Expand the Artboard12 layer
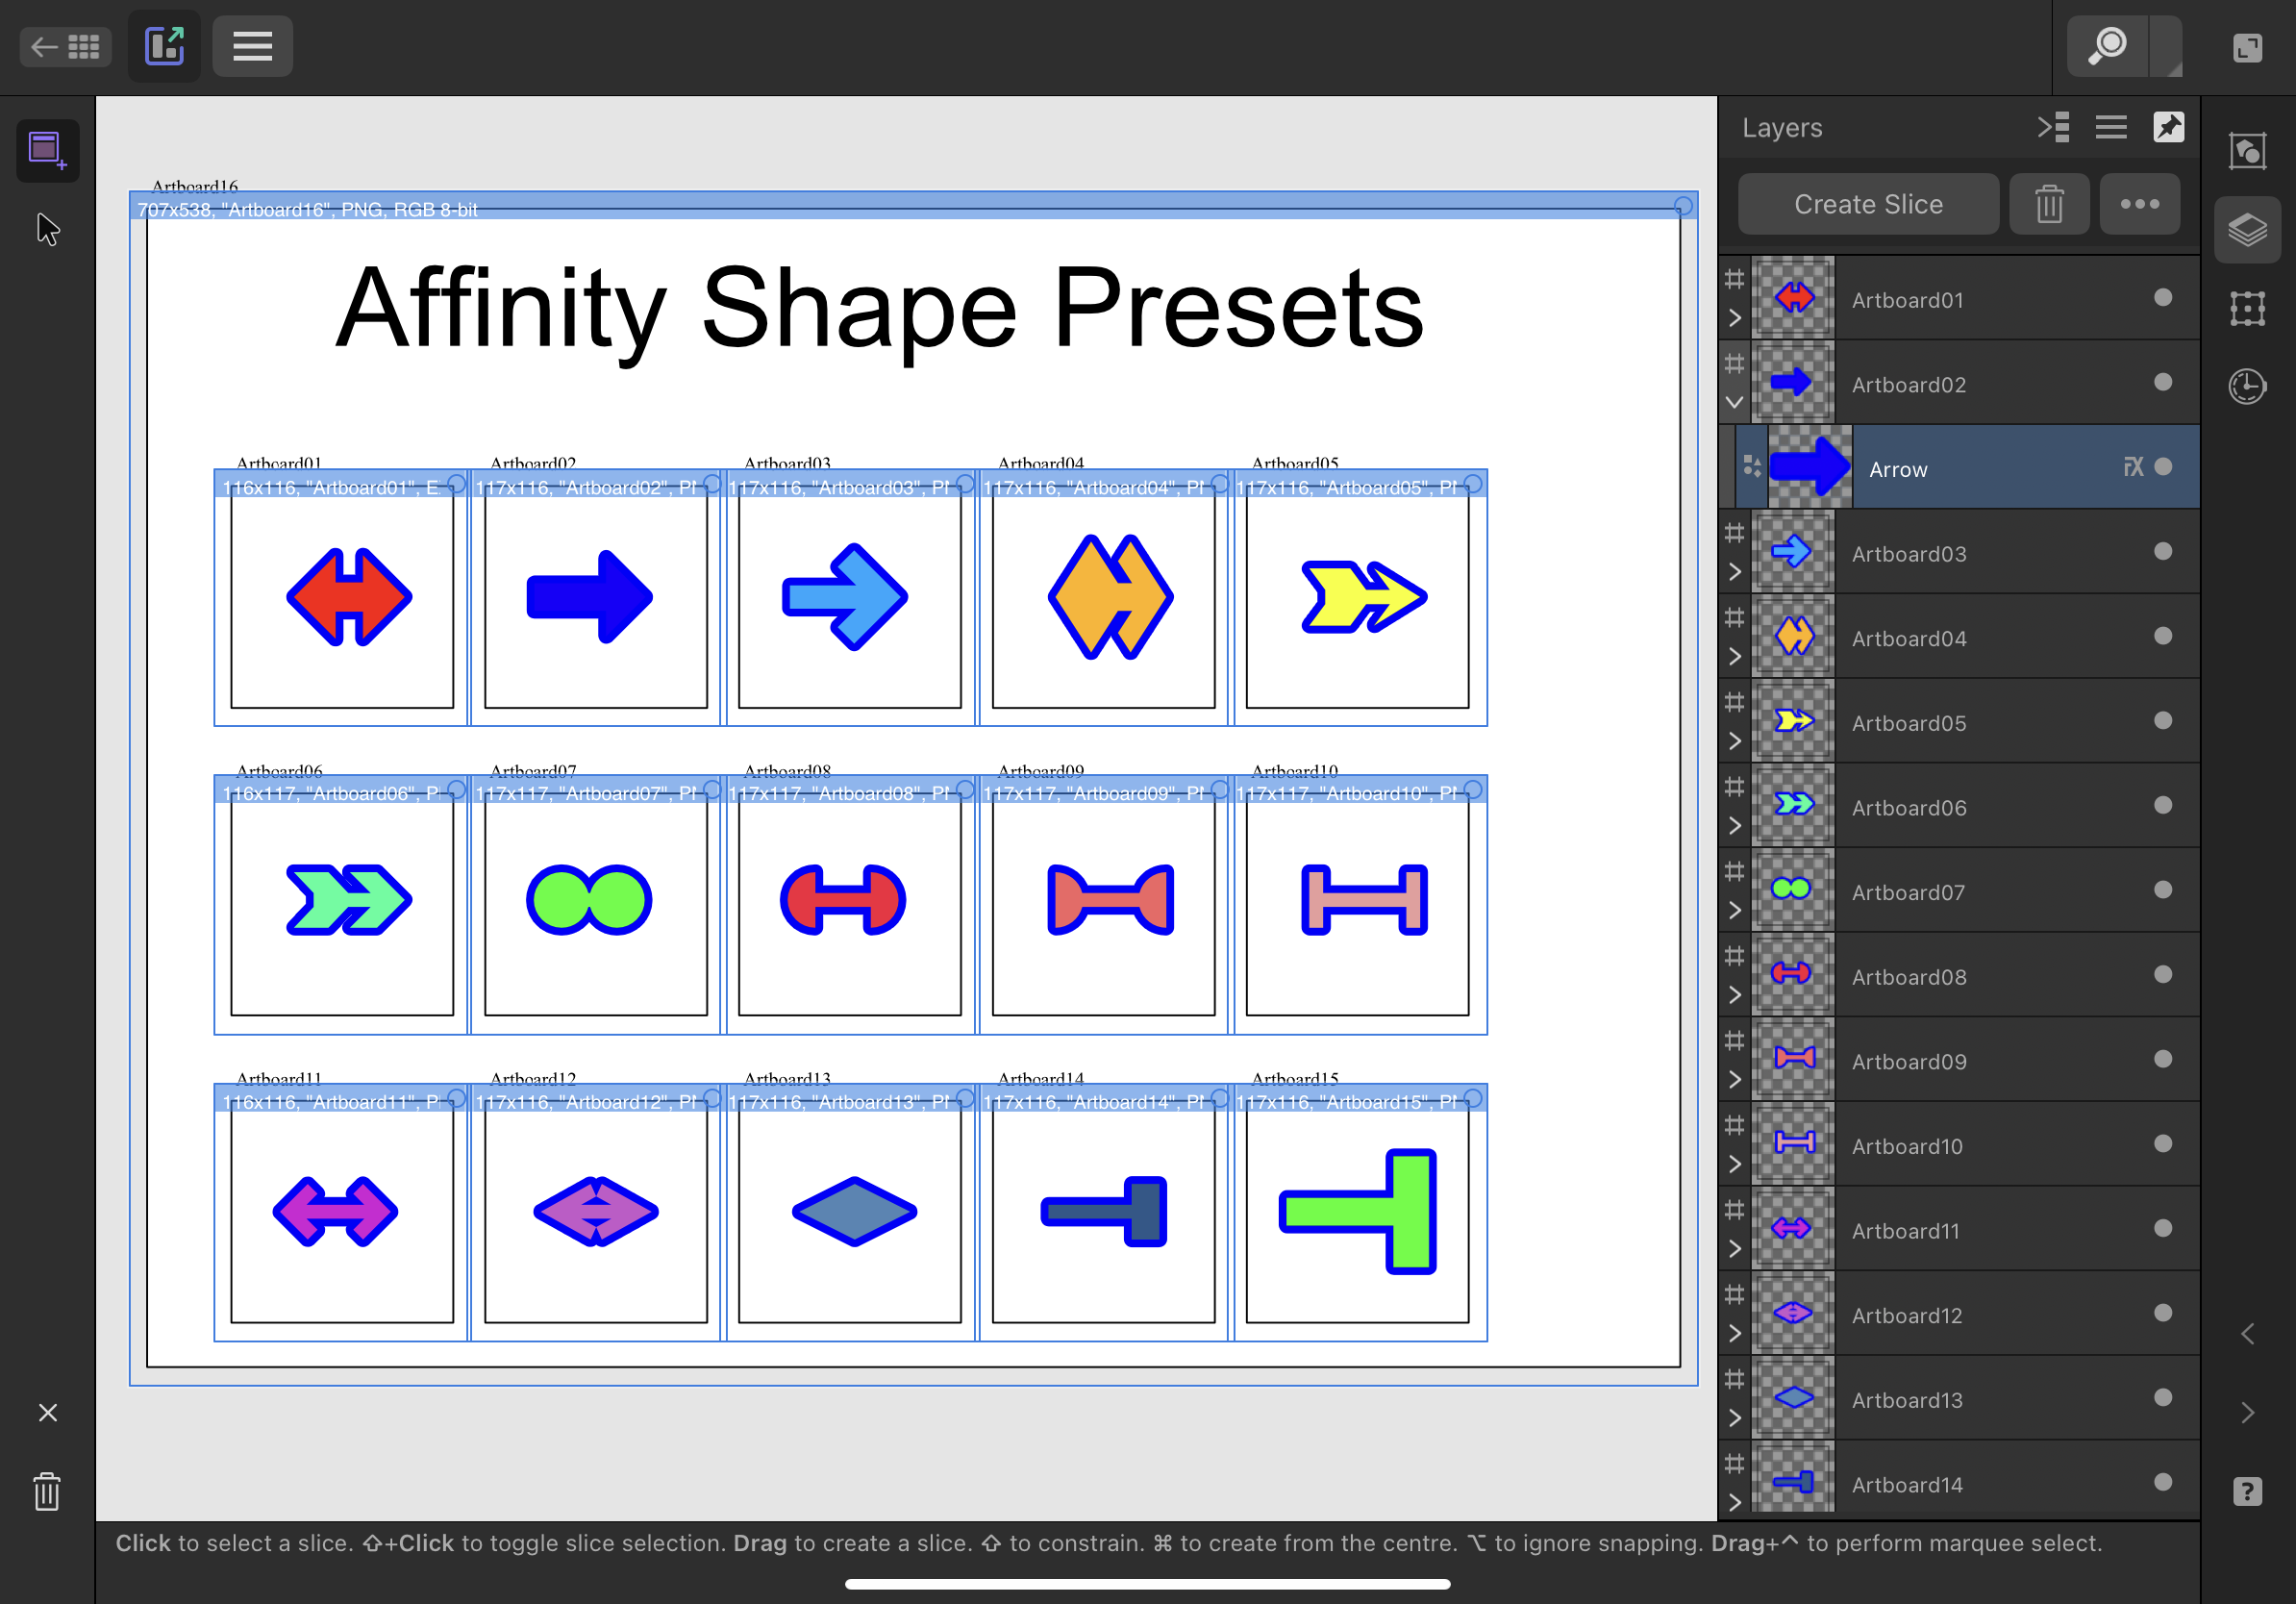 (x=1735, y=1334)
